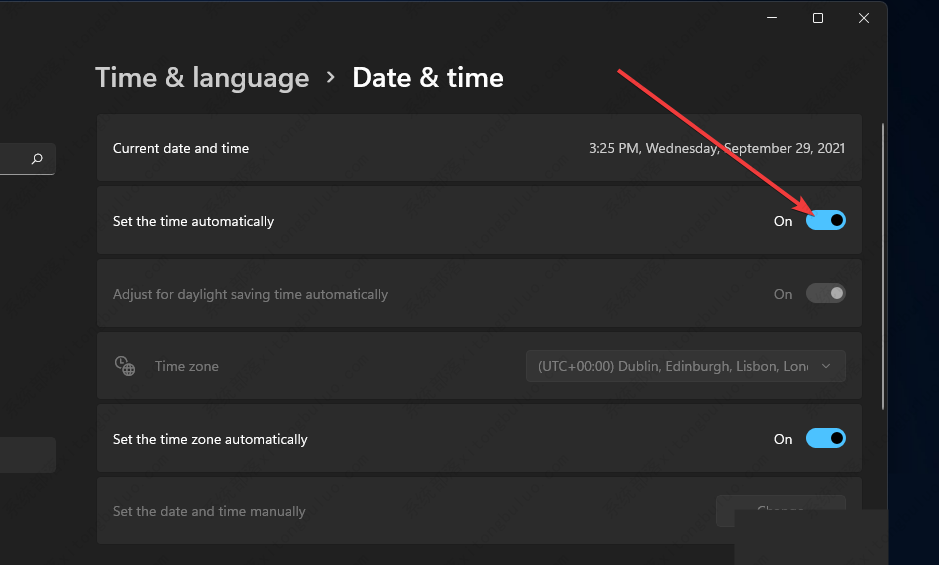Viewport: 939px width, 565px height.
Task: Click the search magnifier icon
Action: 37,159
